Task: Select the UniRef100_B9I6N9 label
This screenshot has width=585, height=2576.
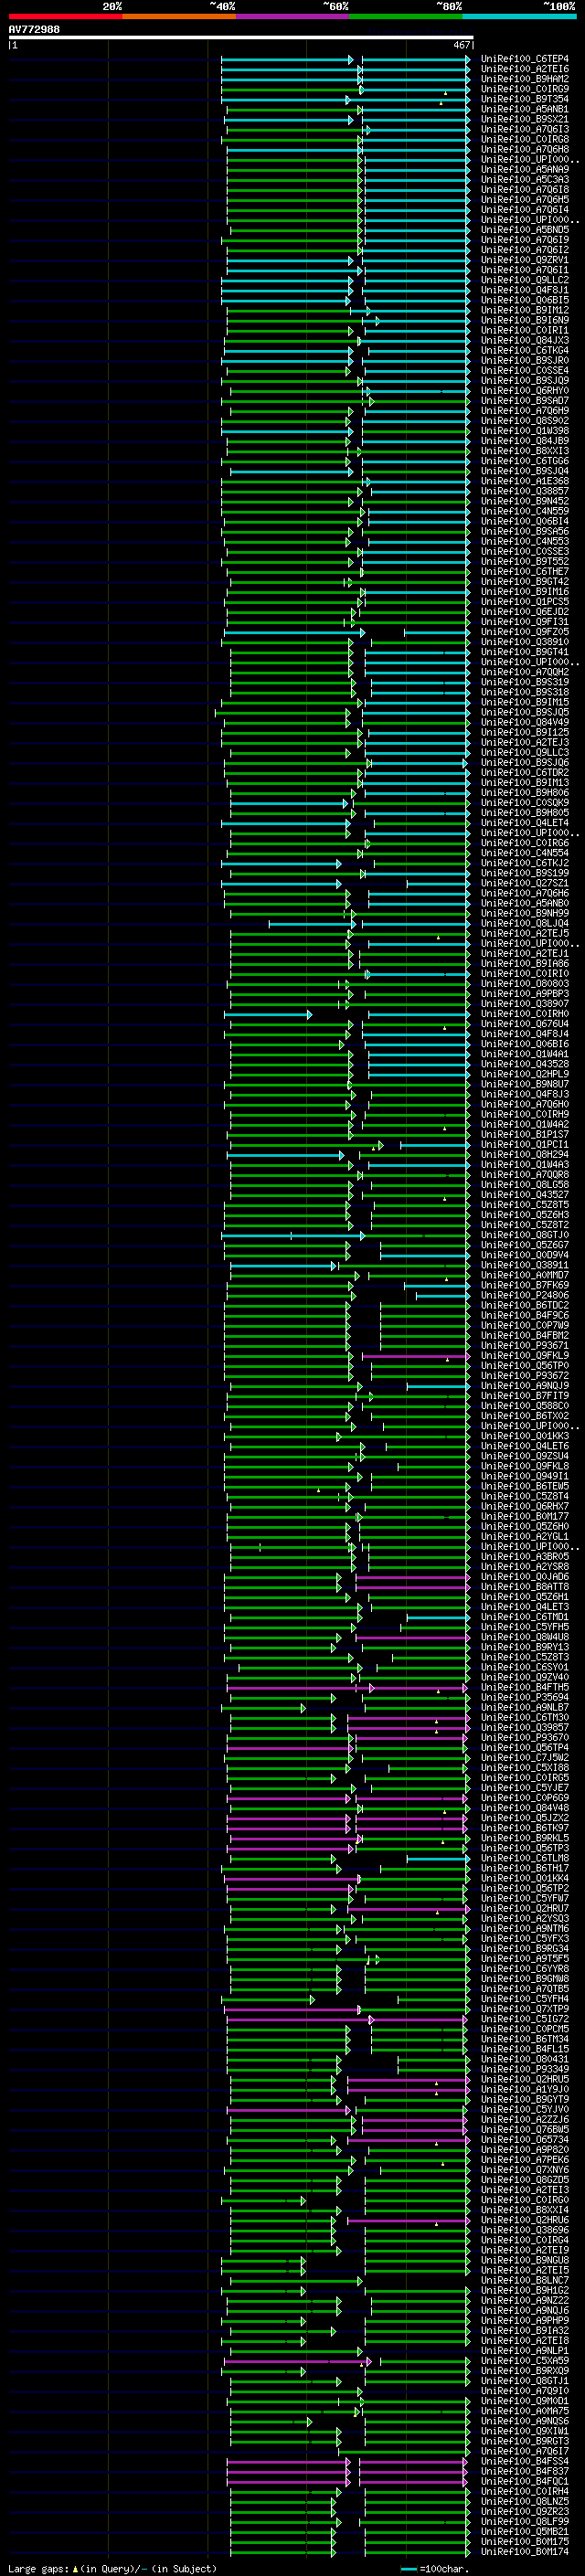Action: click(525, 320)
